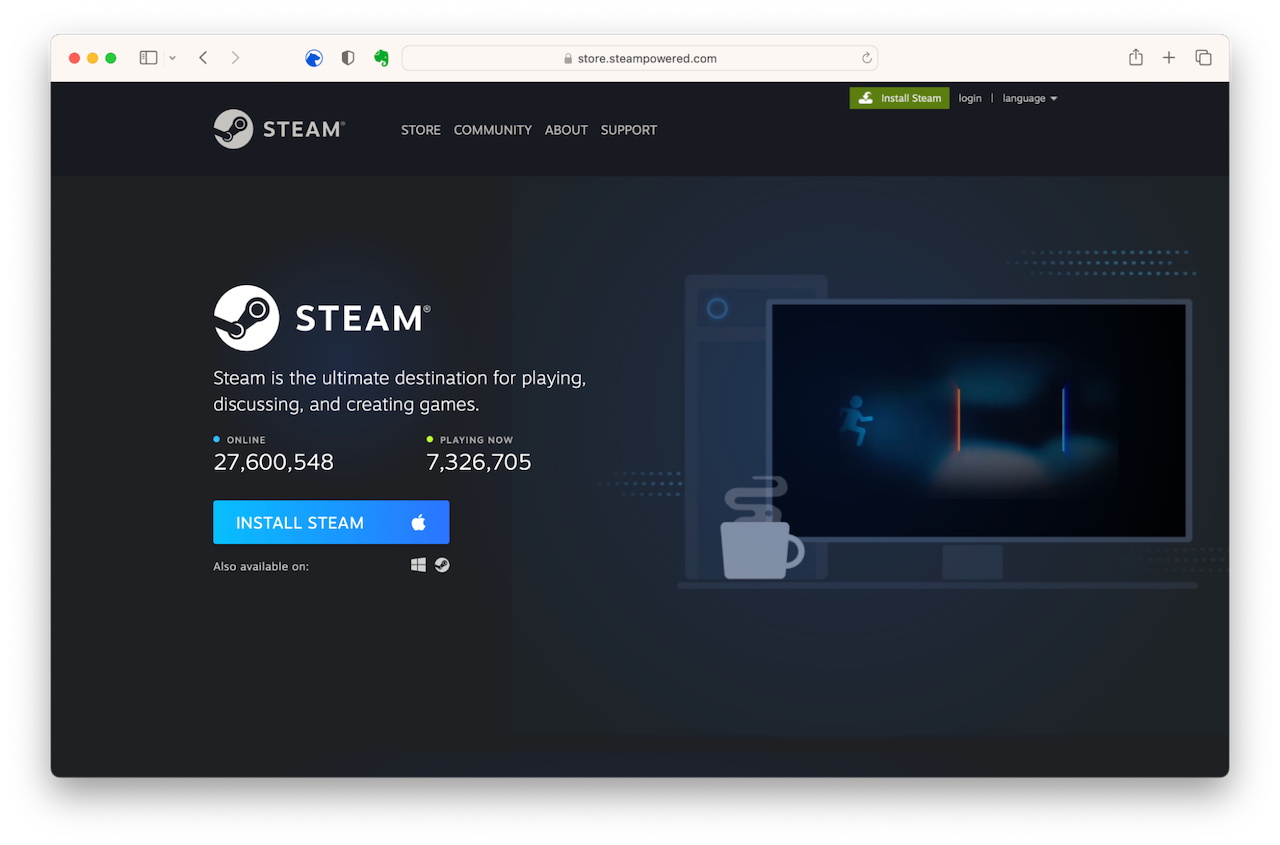The height and width of the screenshot is (845, 1280).
Task: Click the Steam tagline text
Action: click(400, 392)
